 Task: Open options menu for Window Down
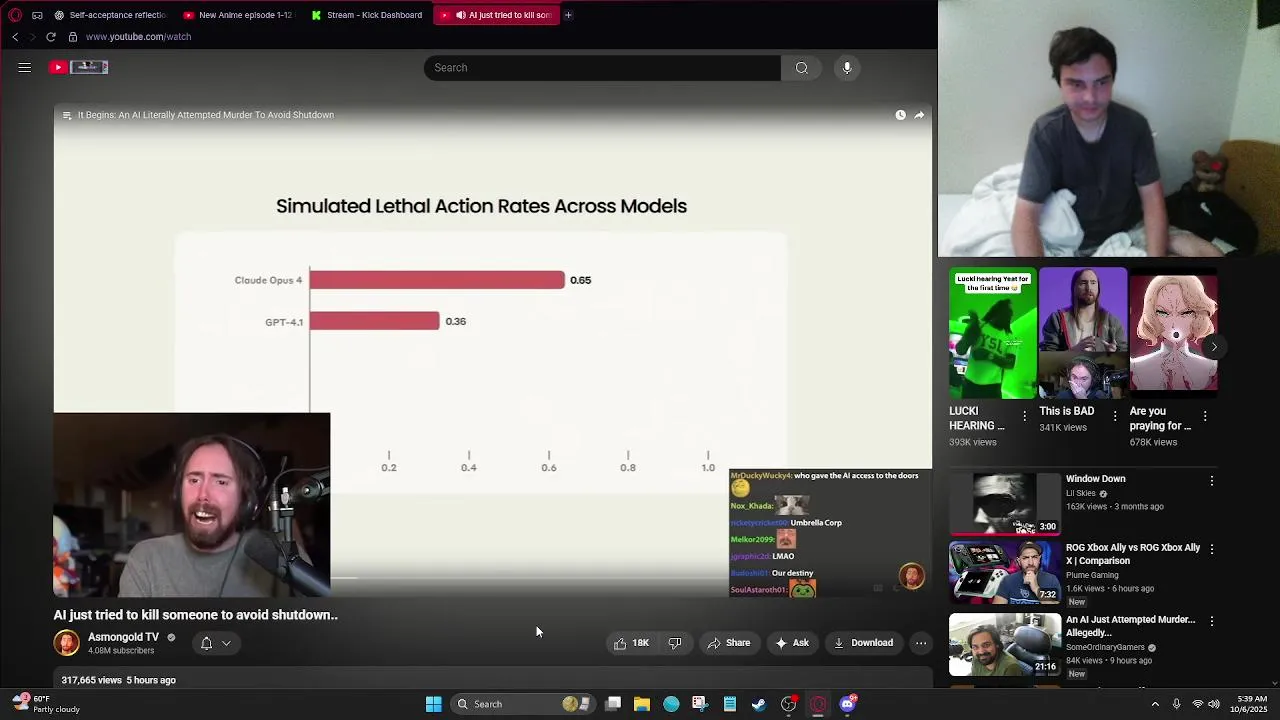coord(1211,481)
